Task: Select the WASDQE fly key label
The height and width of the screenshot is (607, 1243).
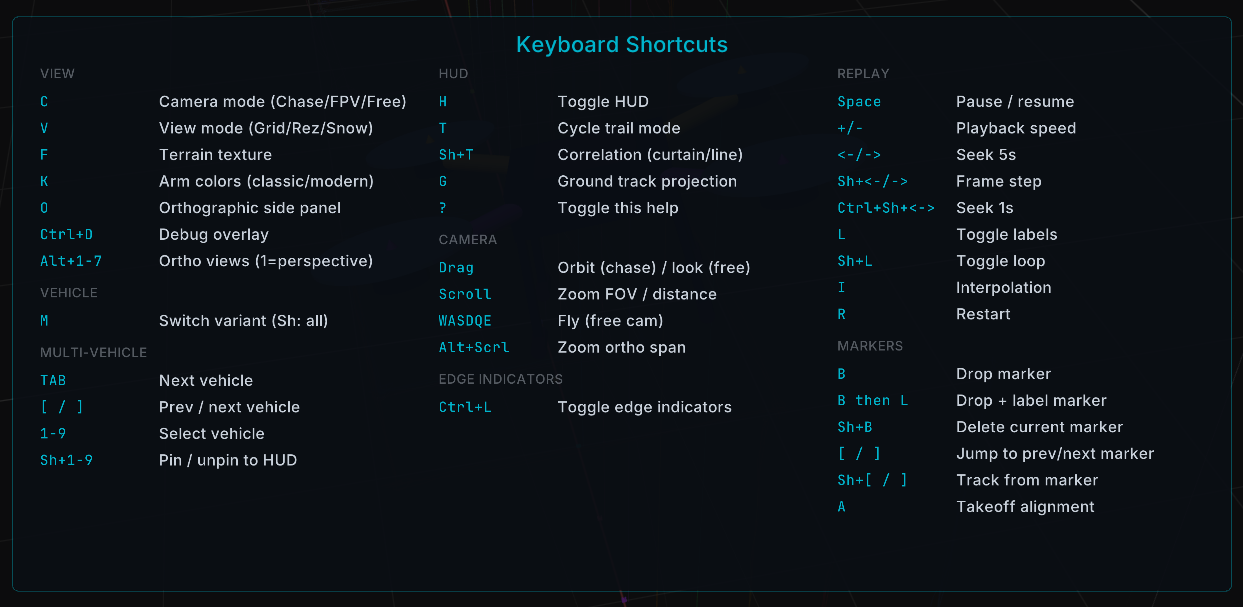Action: [465, 321]
